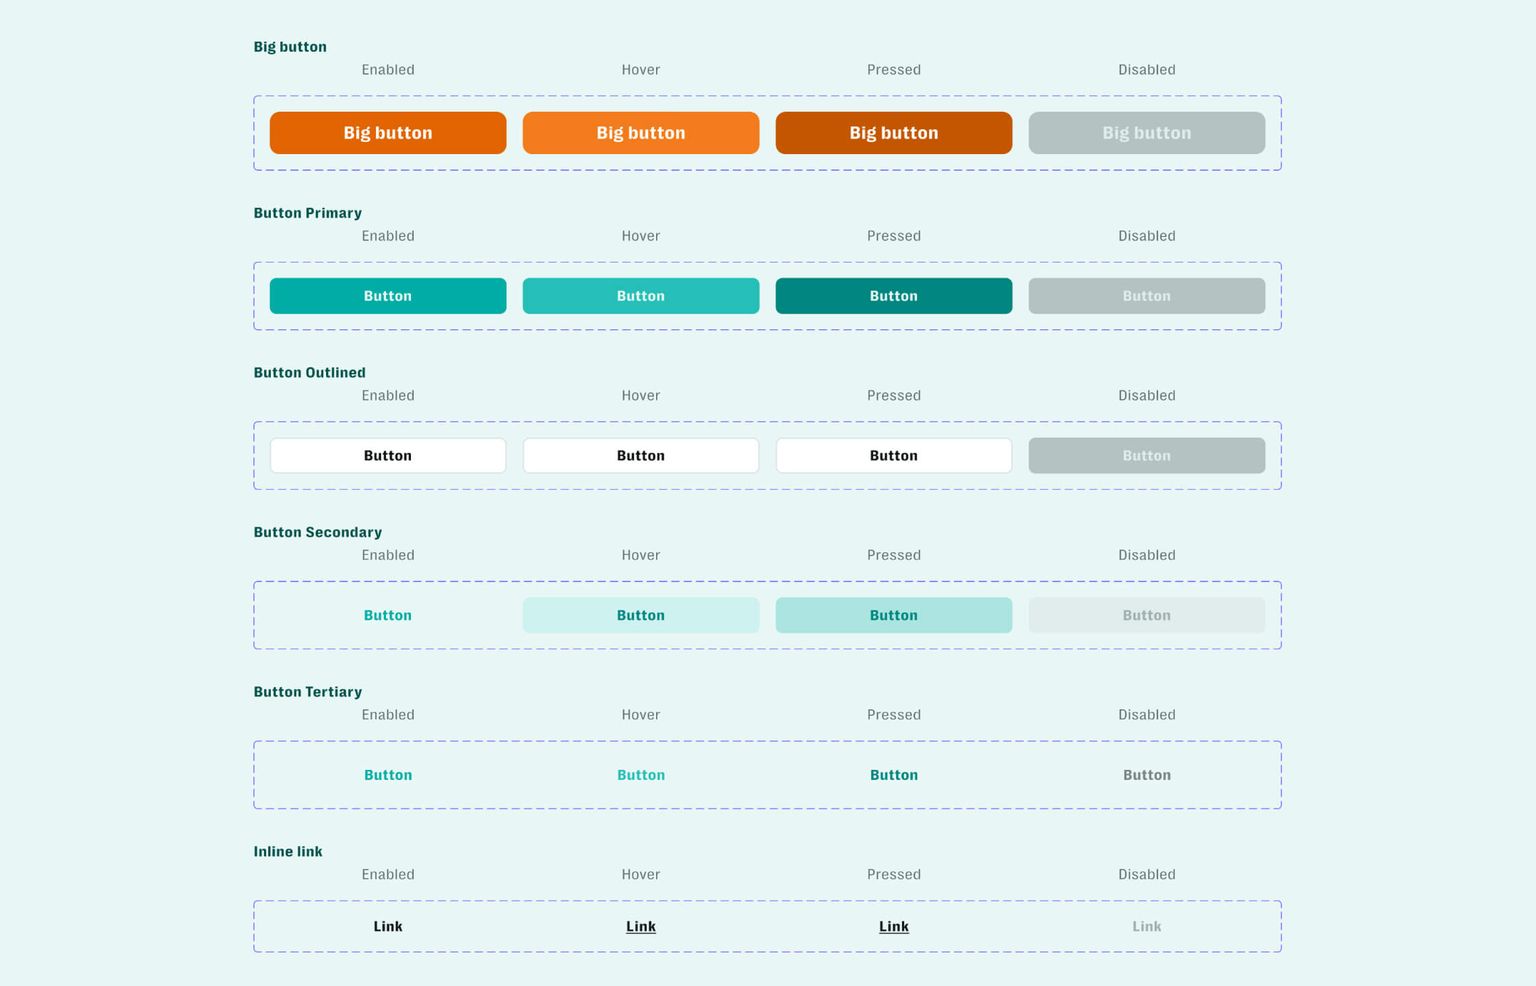Click the 'Disabled' label in Button Secondary section

[1147, 555]
